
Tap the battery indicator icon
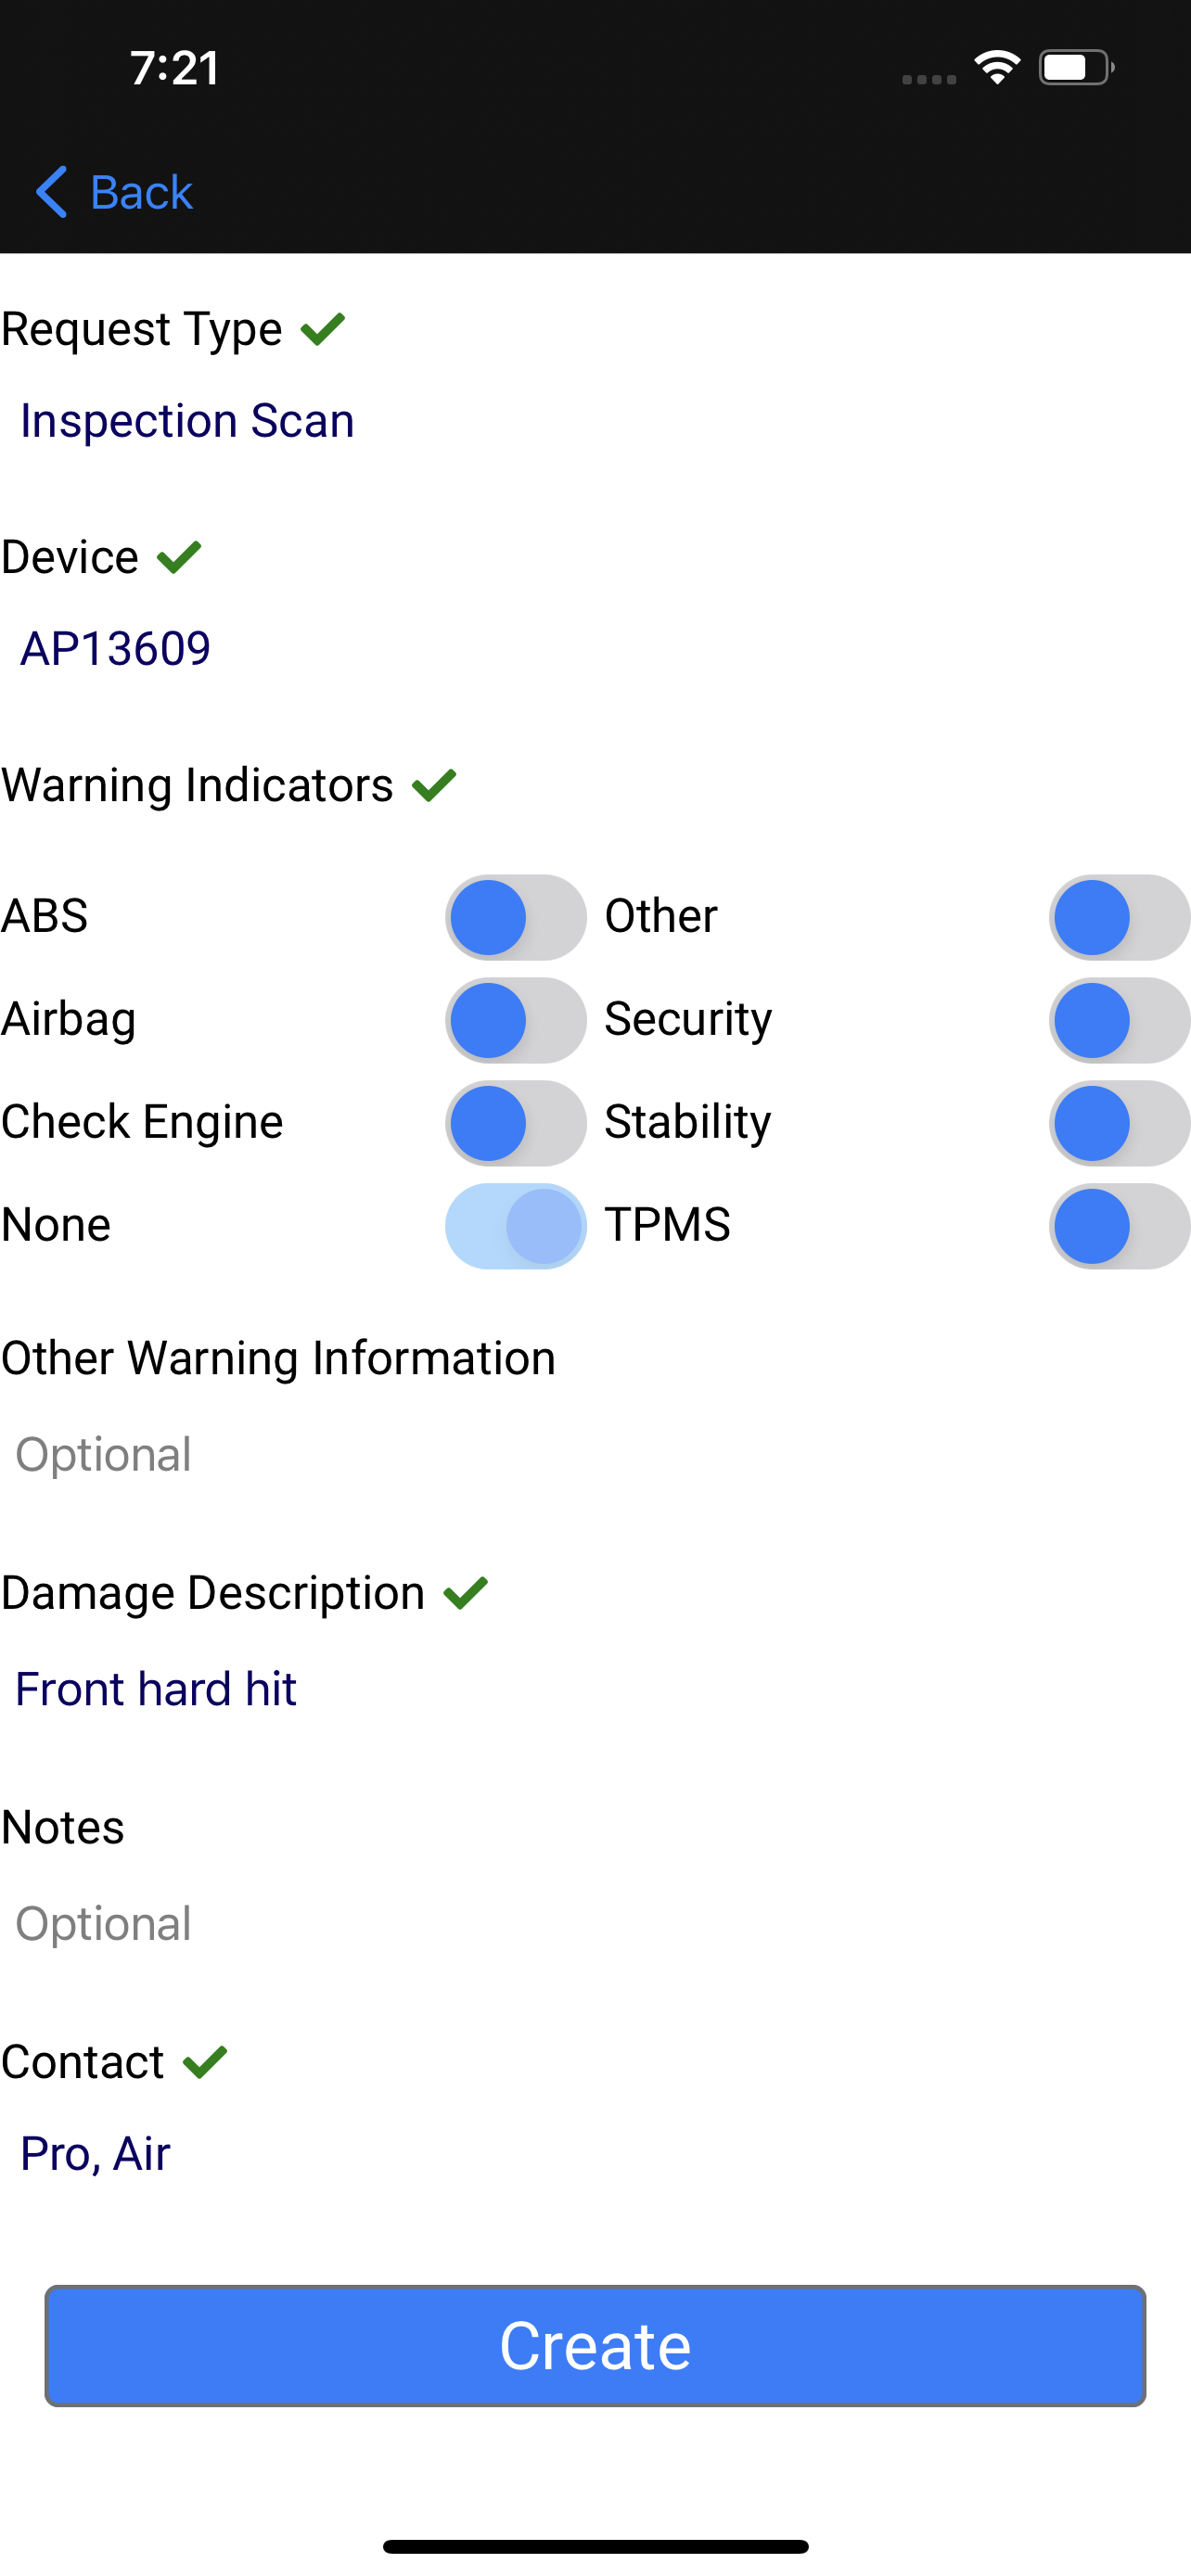[1077, 68]
